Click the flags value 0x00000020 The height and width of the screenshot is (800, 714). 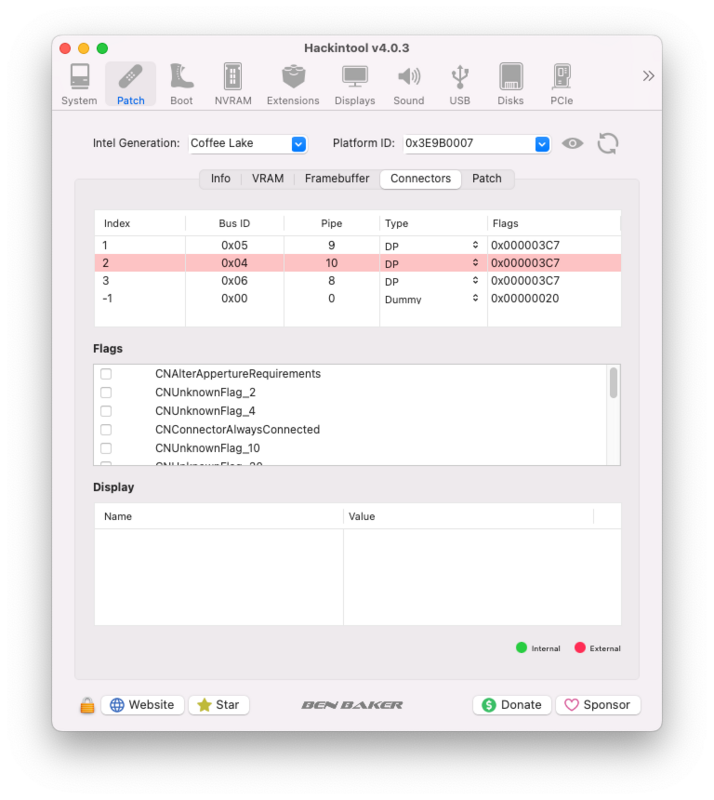click(525, 298)
